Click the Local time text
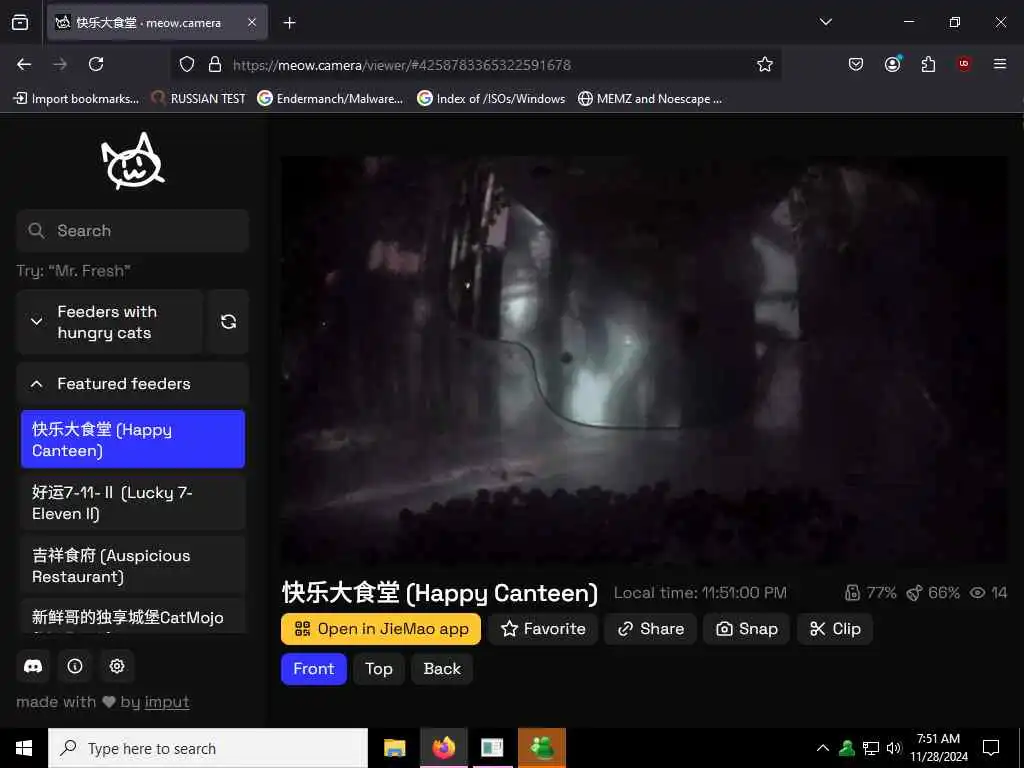1024x768 pixels. pos(700,593)
